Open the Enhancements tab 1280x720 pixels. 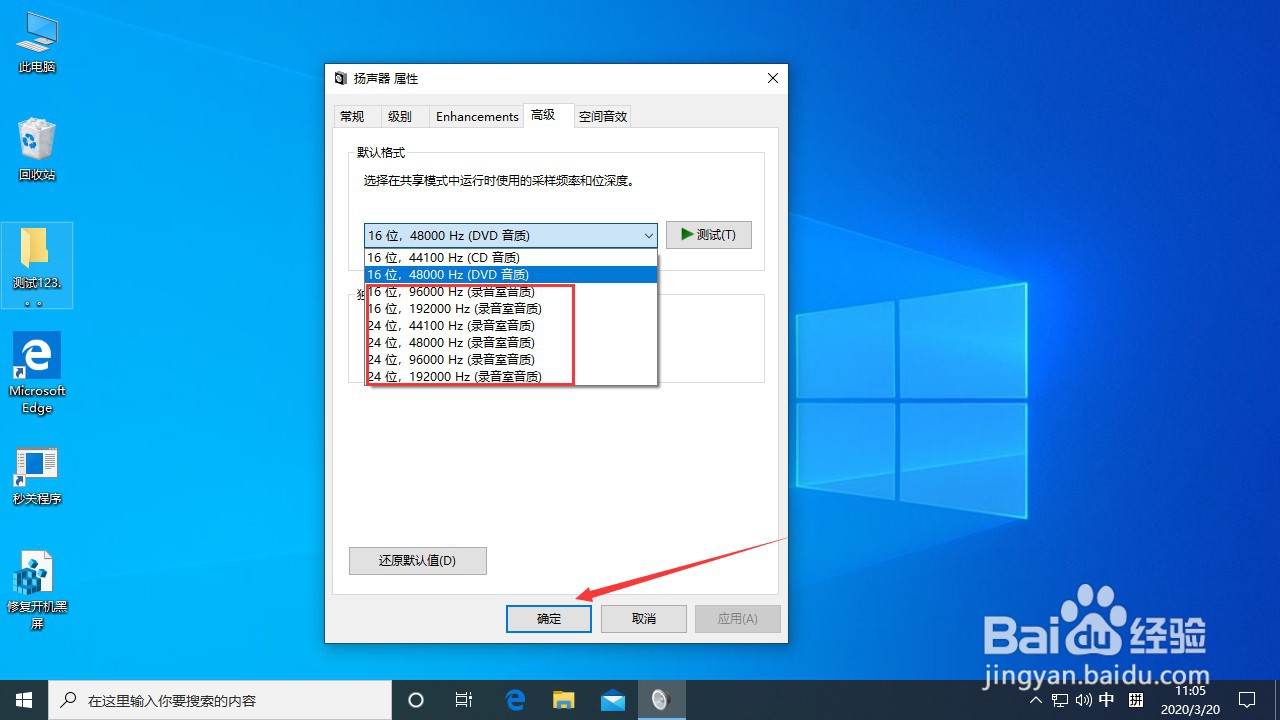[477, 116]
